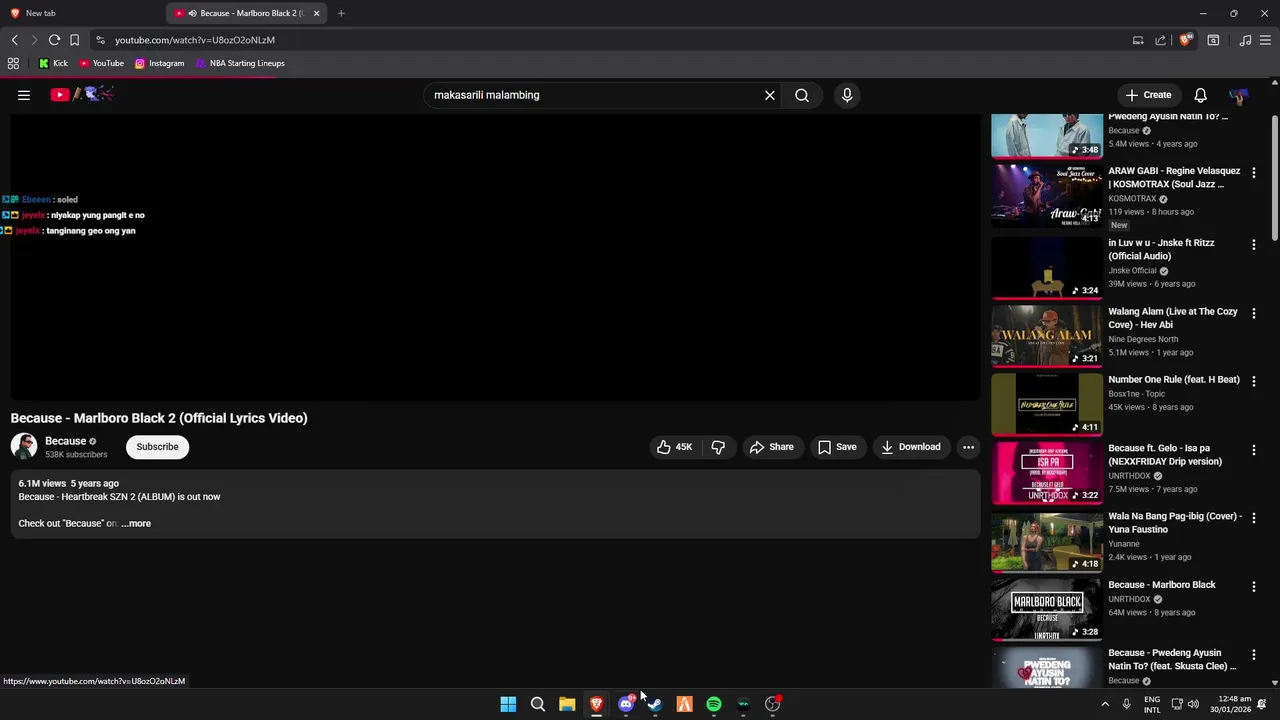Clear the search box with the X icon
This screenshot has height=720, width=1280.
[770, 95]
